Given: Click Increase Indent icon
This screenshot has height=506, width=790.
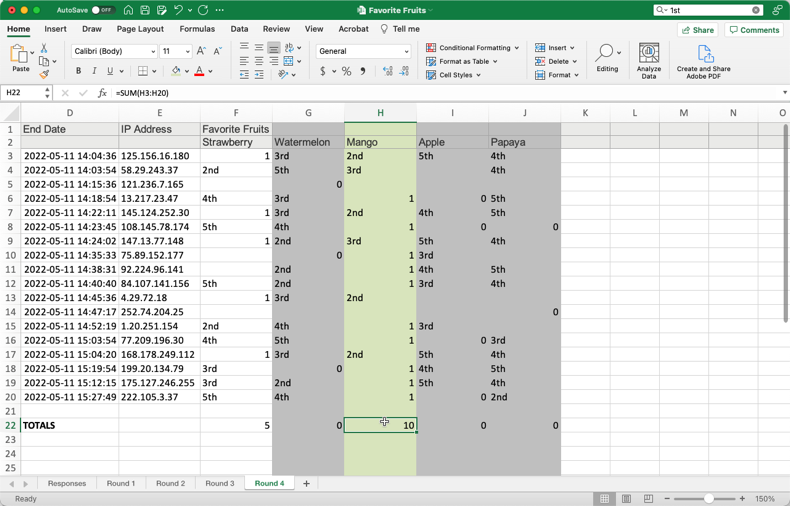Looking at the screenshot, I should (x=259, y=75).
